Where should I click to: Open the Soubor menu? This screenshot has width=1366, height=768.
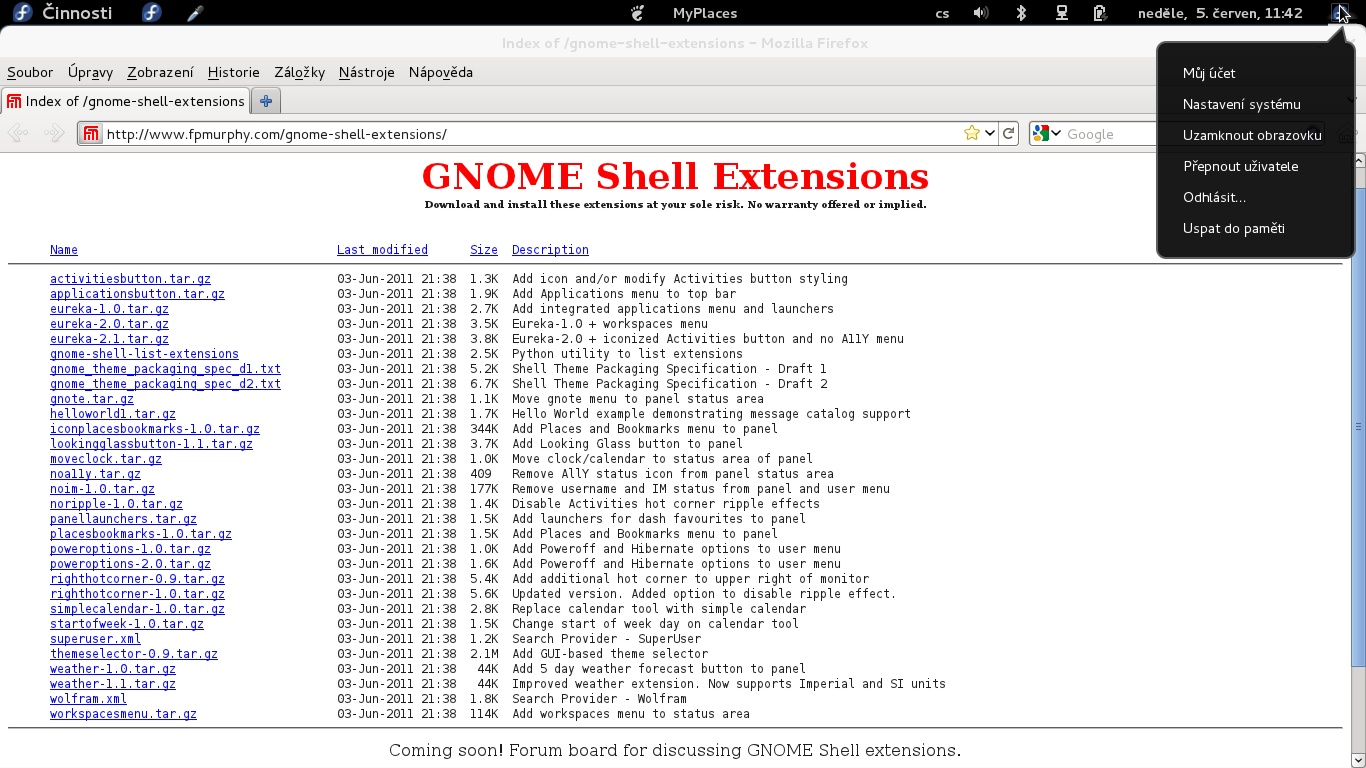pos(30,72)
